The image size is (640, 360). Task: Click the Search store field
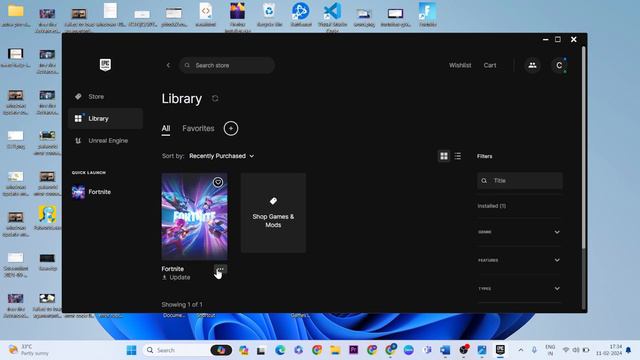(x=227, y=65)
